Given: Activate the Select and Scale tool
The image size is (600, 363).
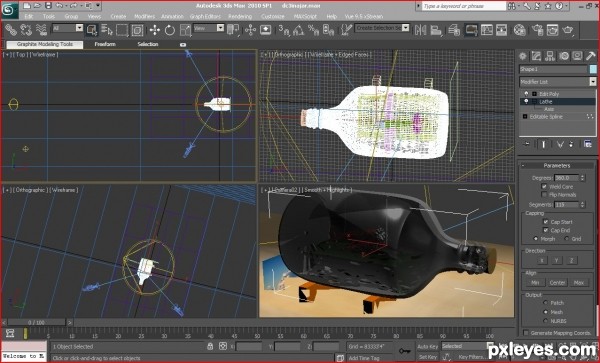Looking at the screenshot, I should pyautogui.click(x=185, y=30).
